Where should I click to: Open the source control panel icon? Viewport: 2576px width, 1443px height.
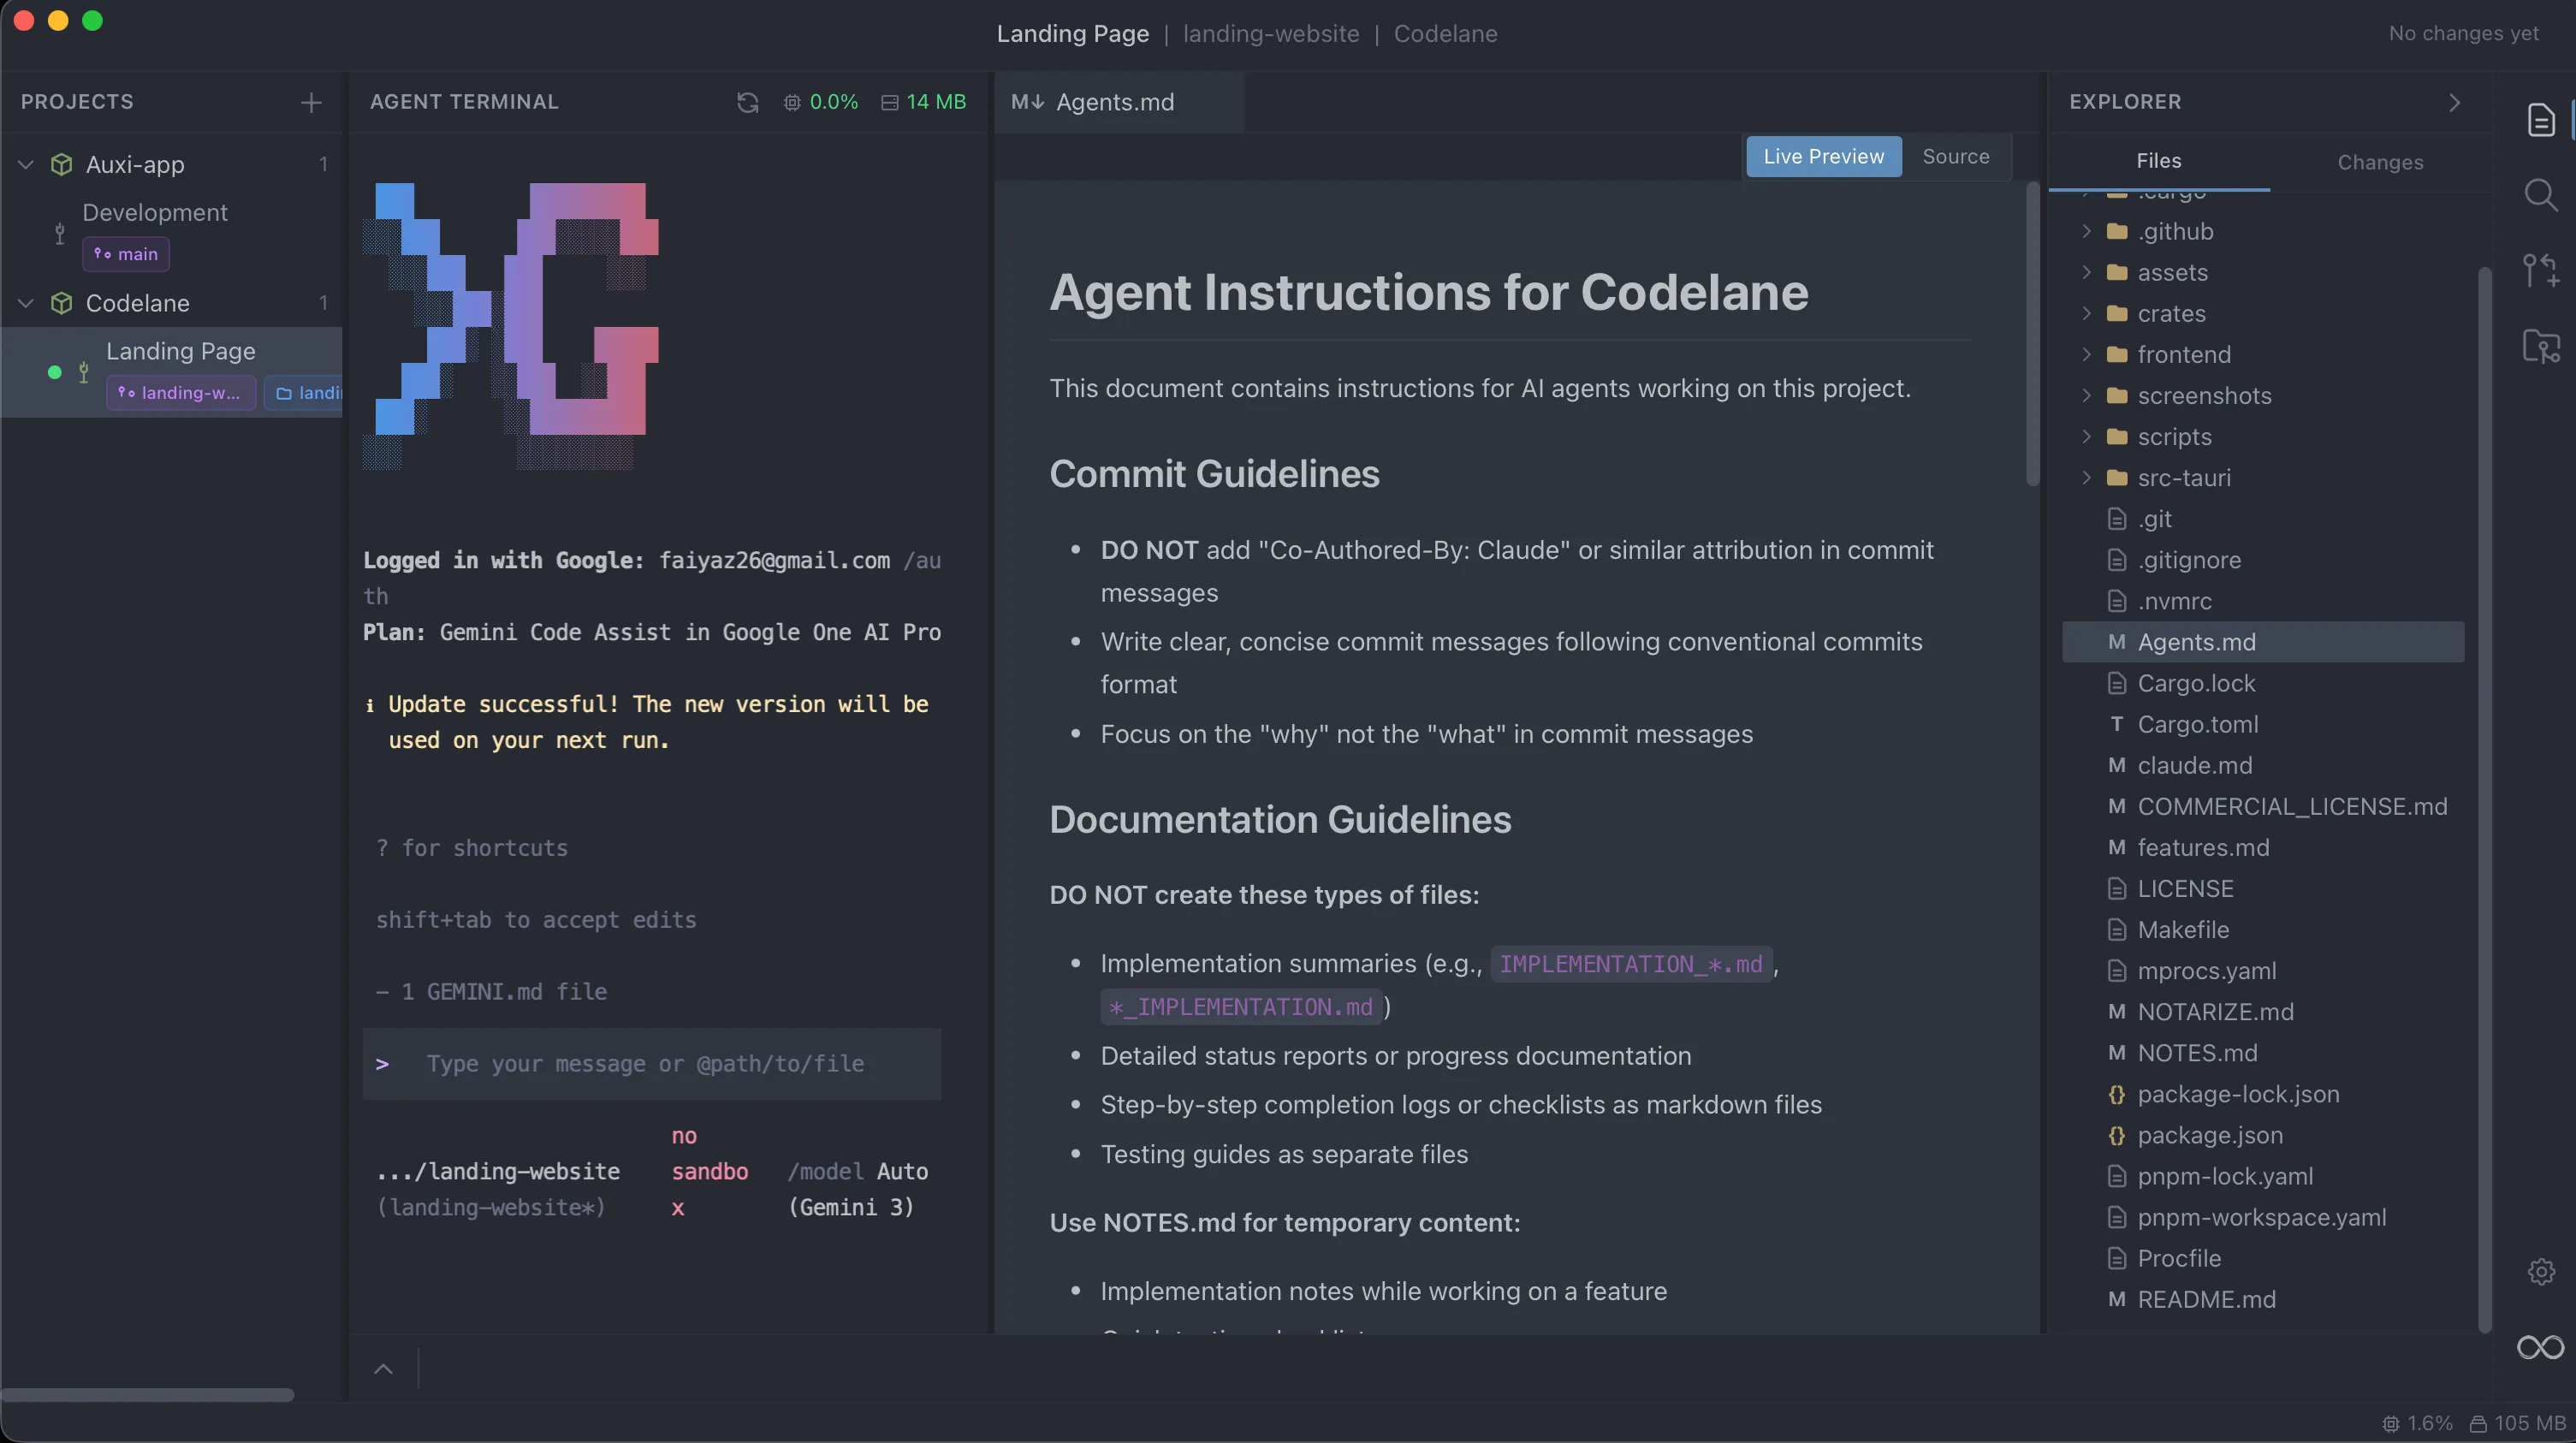point(2541,346)
